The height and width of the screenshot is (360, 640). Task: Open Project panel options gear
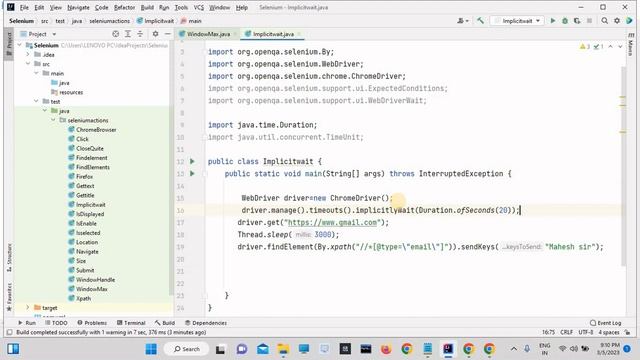155,34
